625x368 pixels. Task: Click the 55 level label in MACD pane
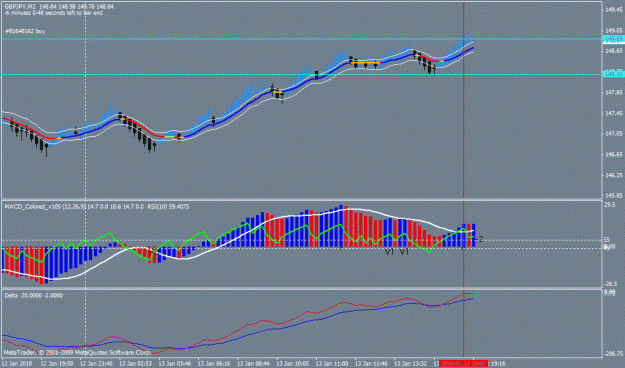[x=607, y=240]
